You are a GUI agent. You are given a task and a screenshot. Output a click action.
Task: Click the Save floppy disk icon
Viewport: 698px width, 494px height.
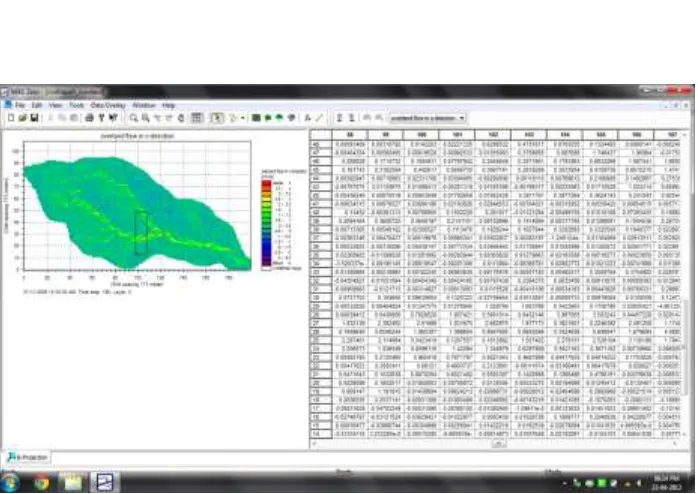coord(34,118)
